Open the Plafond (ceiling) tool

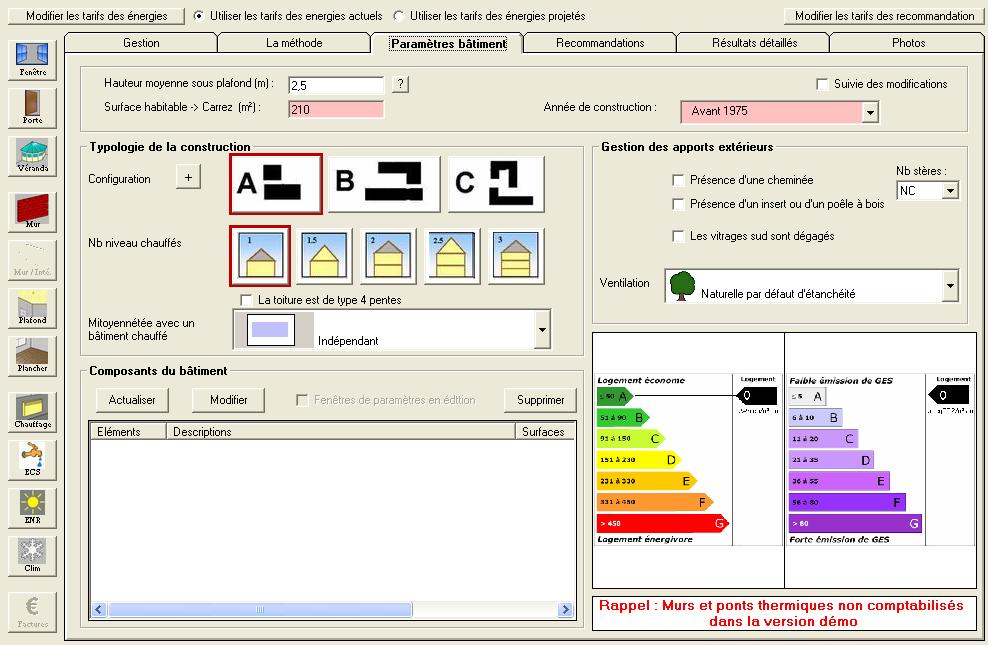tap(32, 307)
